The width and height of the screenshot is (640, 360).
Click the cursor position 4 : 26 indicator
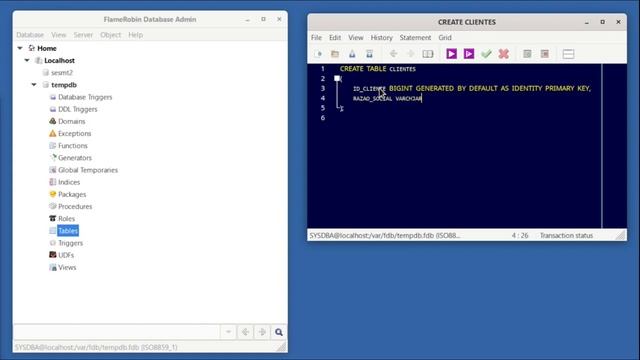520,236
